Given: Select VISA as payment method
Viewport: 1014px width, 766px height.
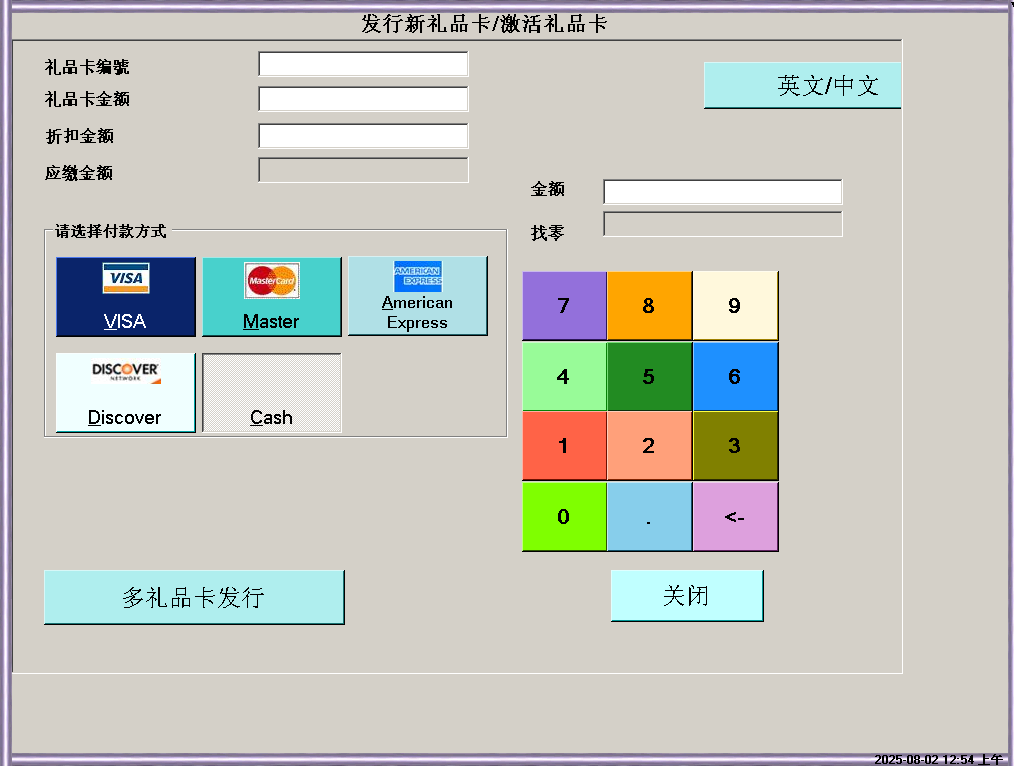Looking at the screenshot, I should (125, 297).
